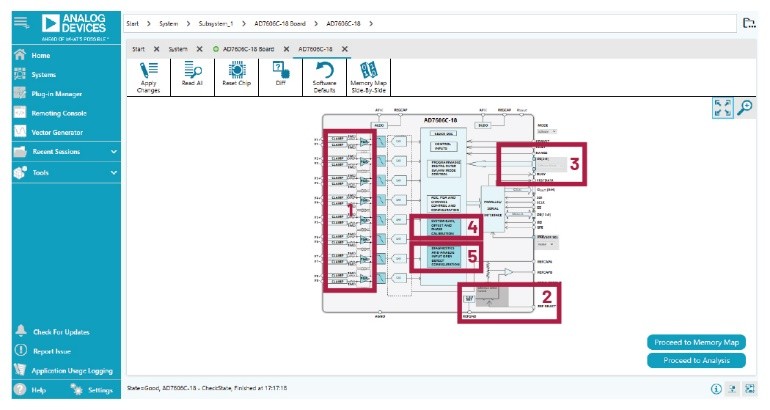Open Memory Map Side-By-Side view

pos(369,76)
